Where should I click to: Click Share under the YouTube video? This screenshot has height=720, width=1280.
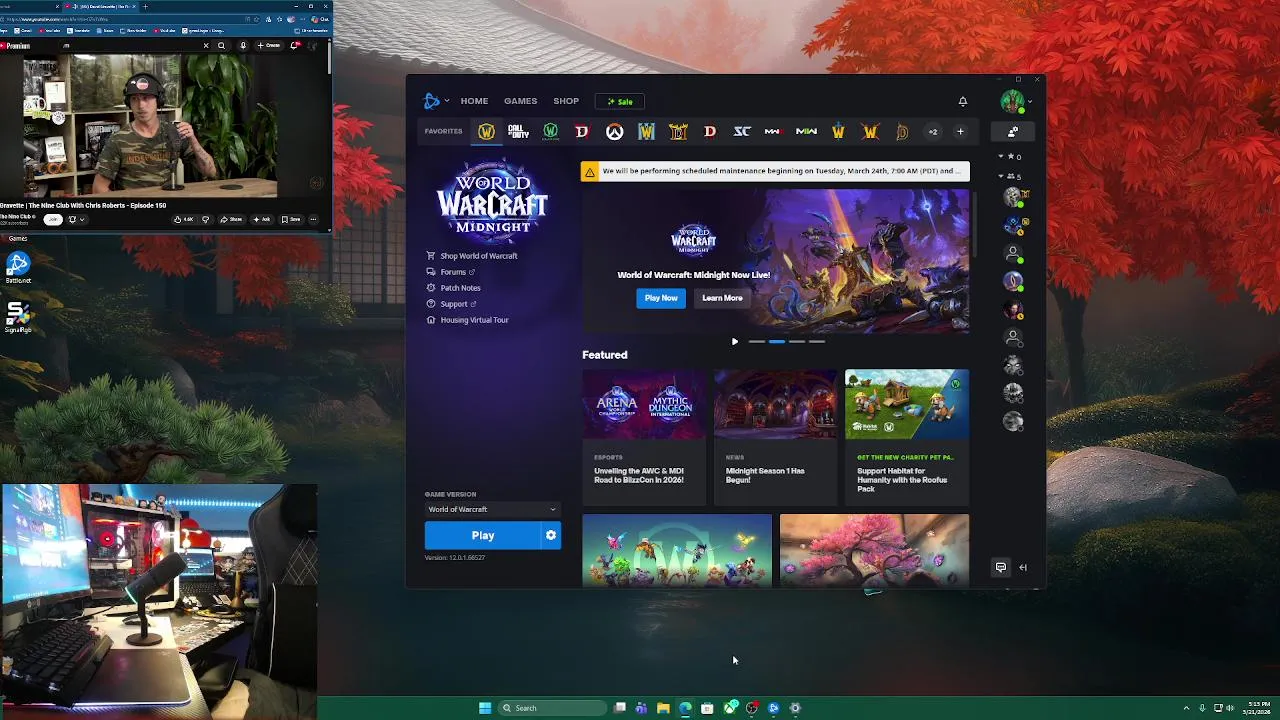pos(232,219)
